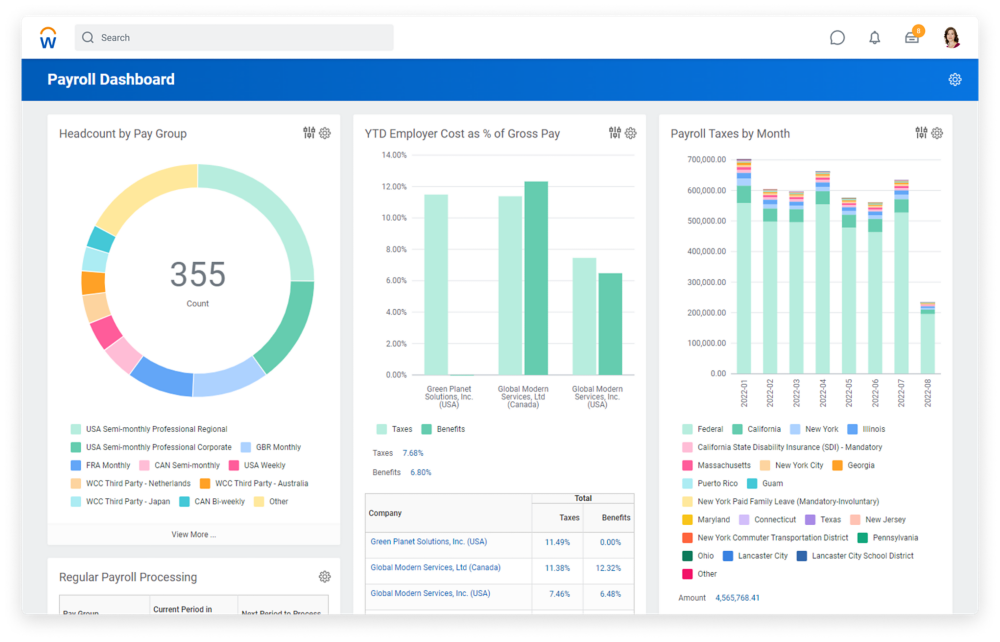Viewport: 1000px width, 642px height.
Task: Open the notifications bell
Action: tap(874, 38)
